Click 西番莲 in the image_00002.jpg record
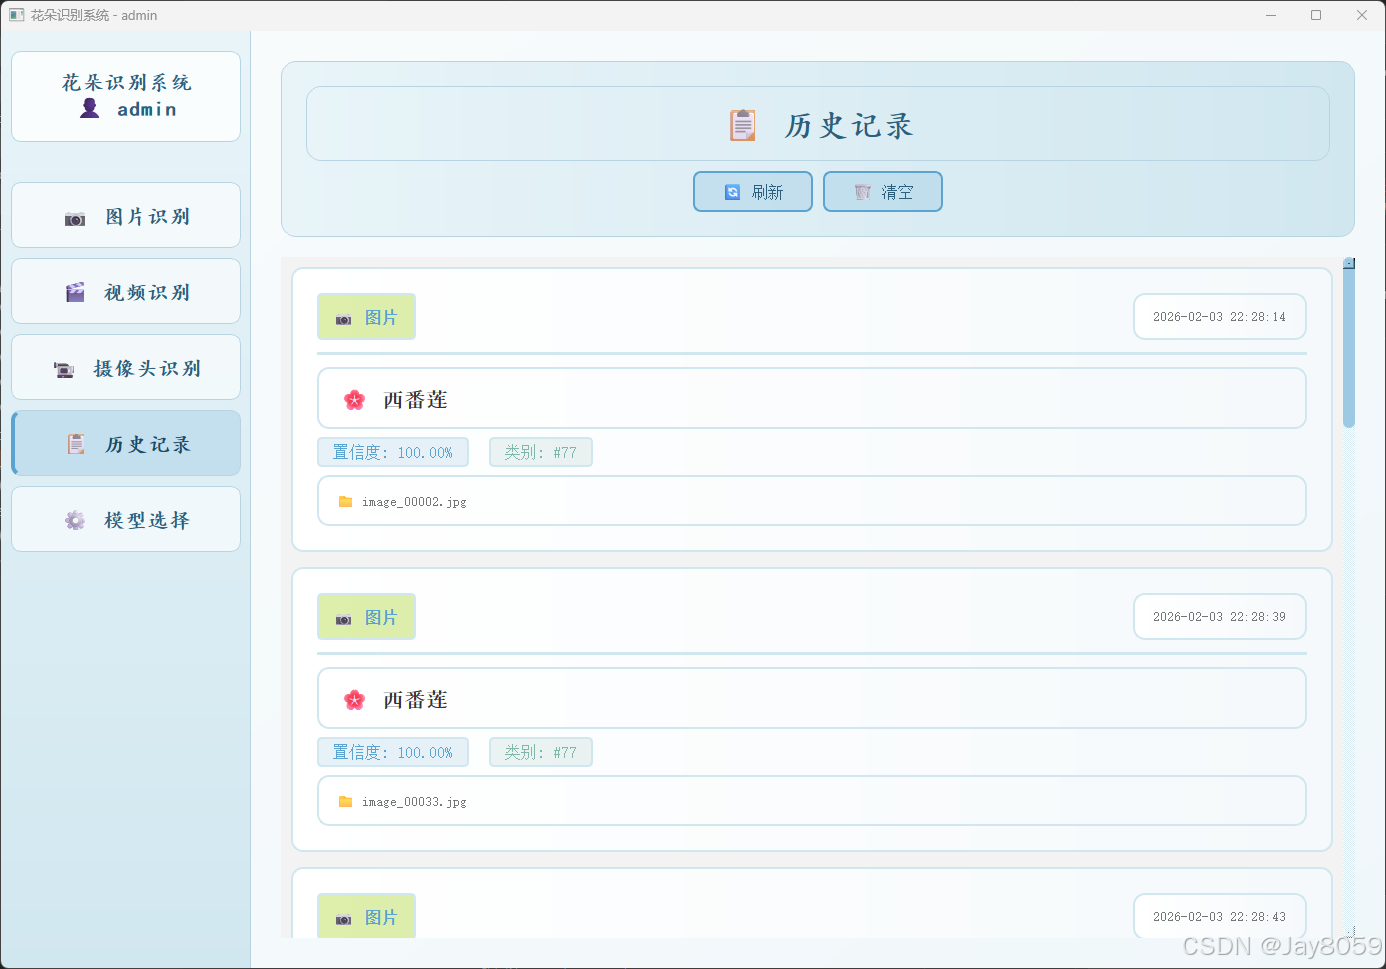Screen dimensions: 1386x969 (416, 400)
